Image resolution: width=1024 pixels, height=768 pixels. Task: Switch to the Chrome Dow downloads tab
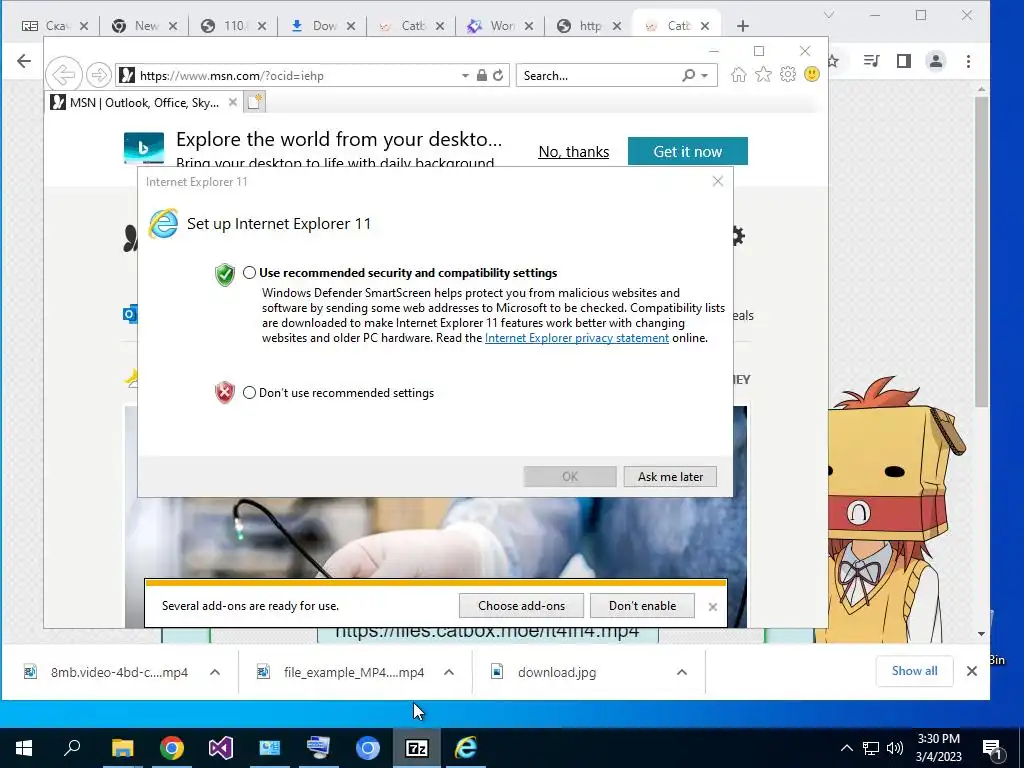[x=324, y=26]
